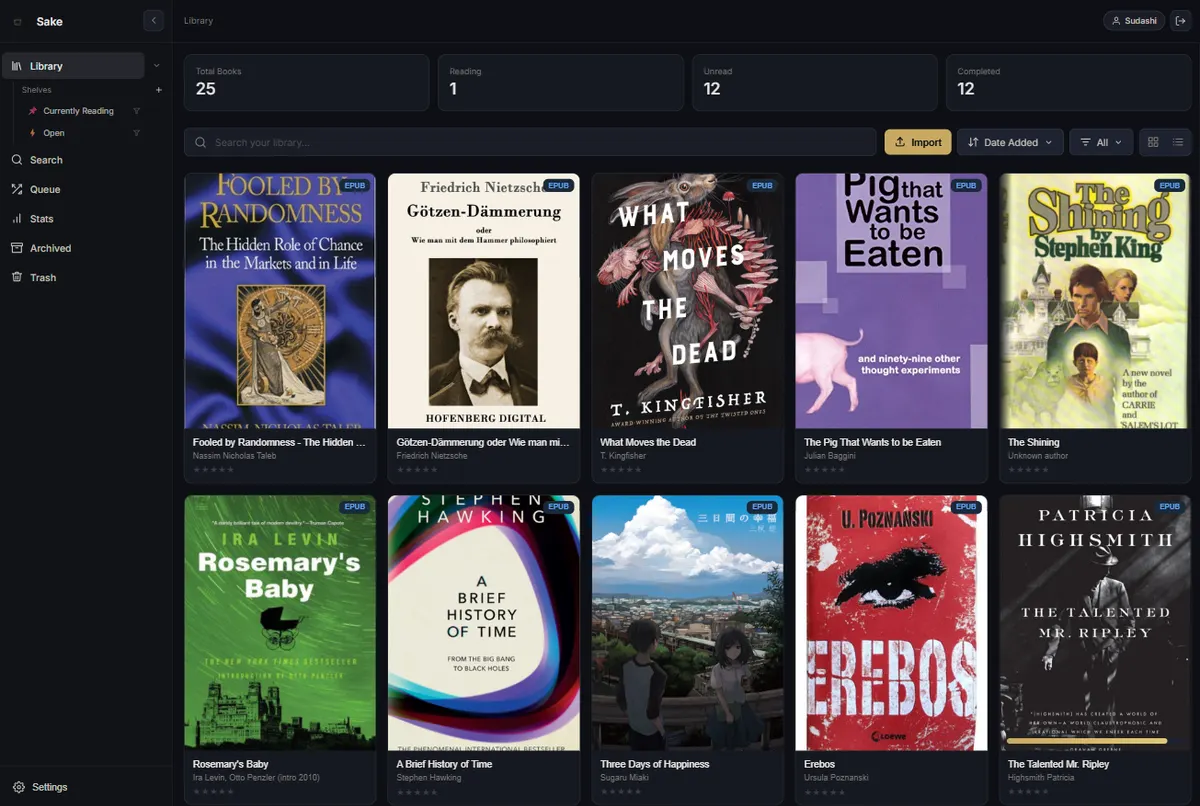
Task: Collapse the sidebar with the chevron button
Action: click(153, 20)
